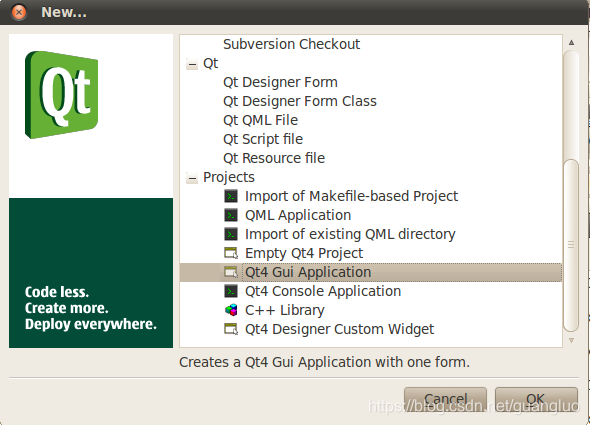Select C++ Library project type
Viewport: 590px width, 425px height.
pyautogui.click(x=284, y=310)
